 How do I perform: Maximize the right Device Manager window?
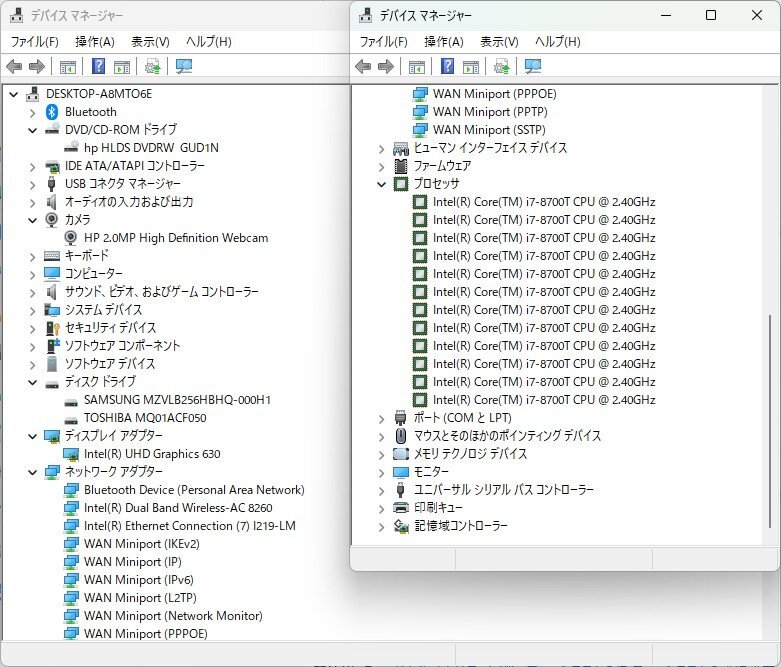point(711,15)
